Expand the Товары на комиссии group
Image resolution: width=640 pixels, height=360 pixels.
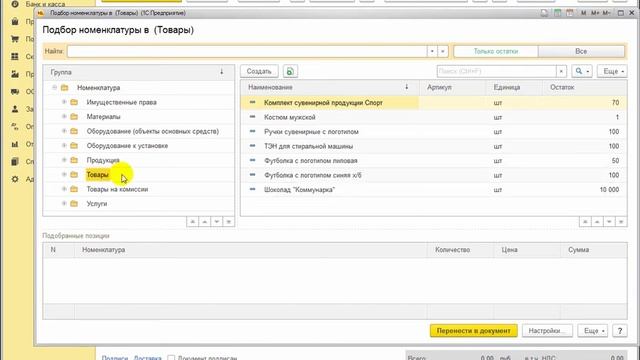coord(64,189)
